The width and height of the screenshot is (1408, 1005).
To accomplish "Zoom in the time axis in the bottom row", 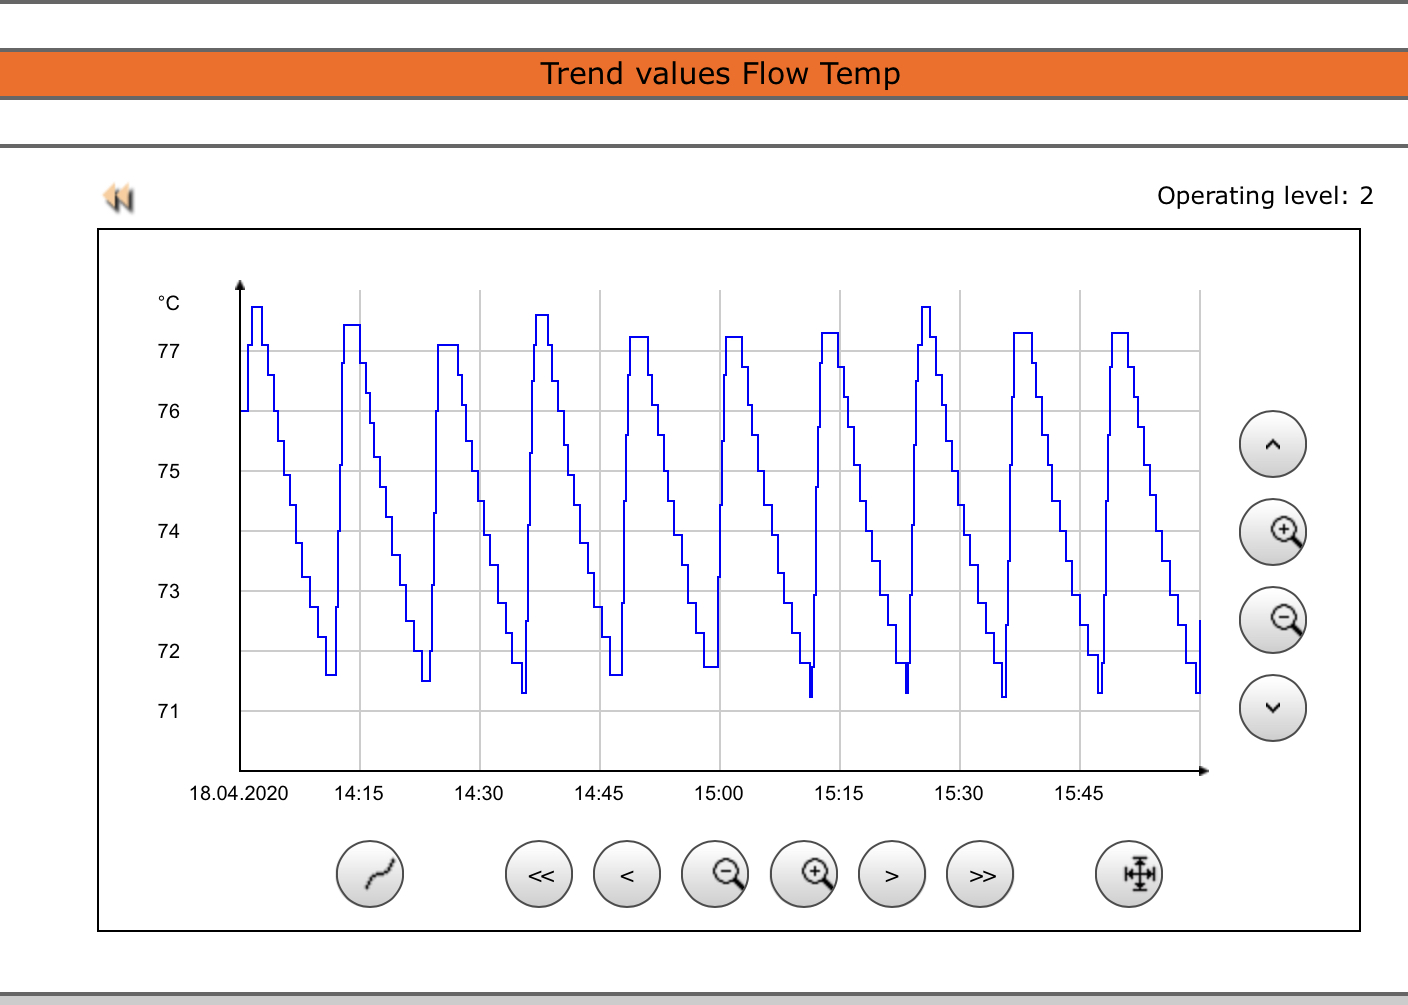I will [804, 874].
